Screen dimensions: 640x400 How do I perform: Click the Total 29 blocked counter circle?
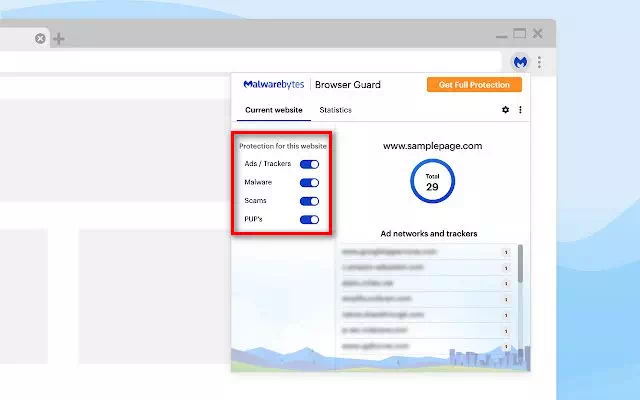[x=432, y=181]
